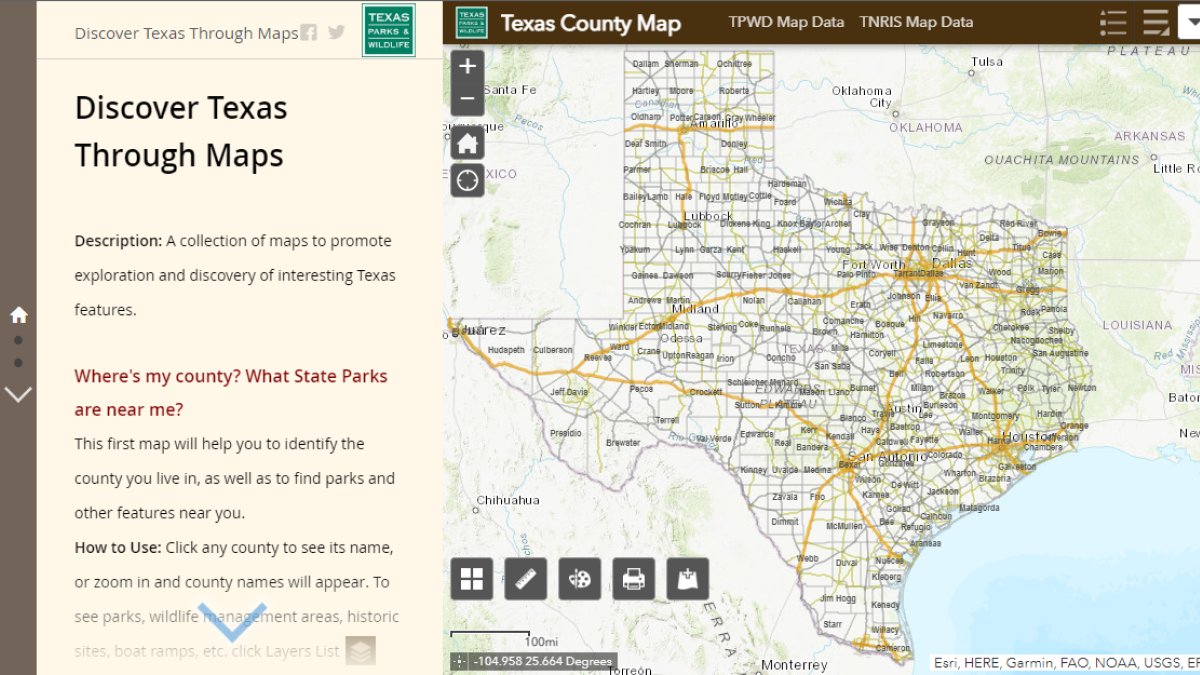Viewport: 1200px width, 675px height.
Task: Select the TNRIS Map Data menu item
Action: pos(916,21)
